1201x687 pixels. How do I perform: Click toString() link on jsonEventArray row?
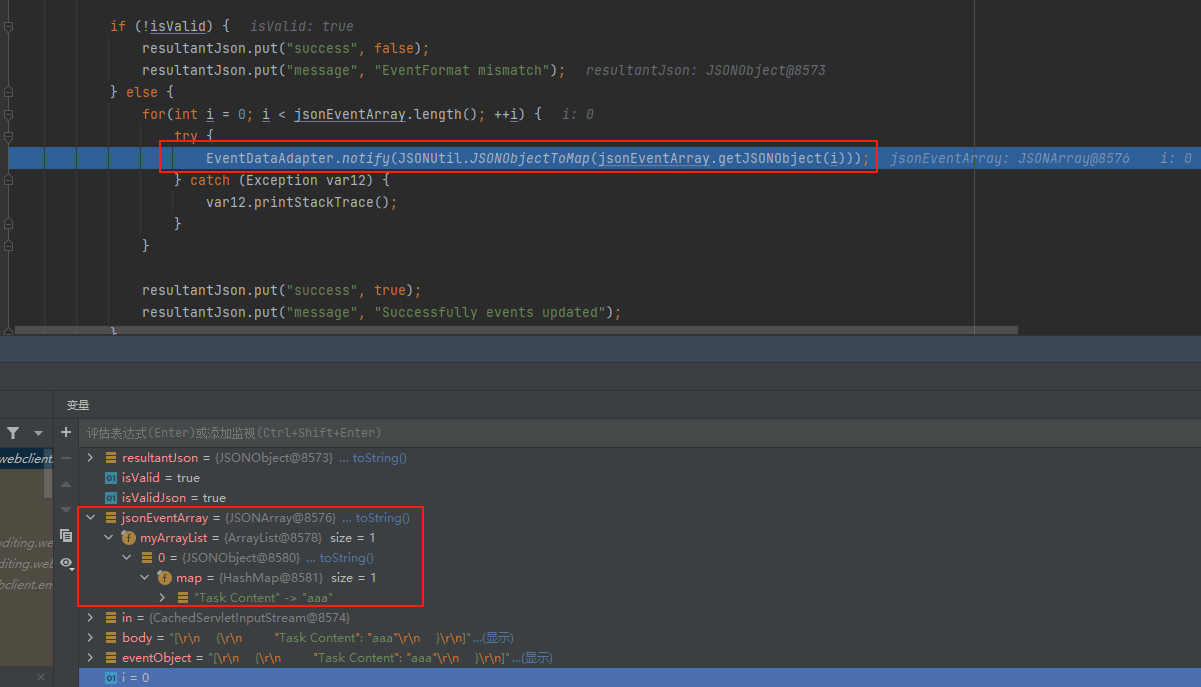(383, 518)
